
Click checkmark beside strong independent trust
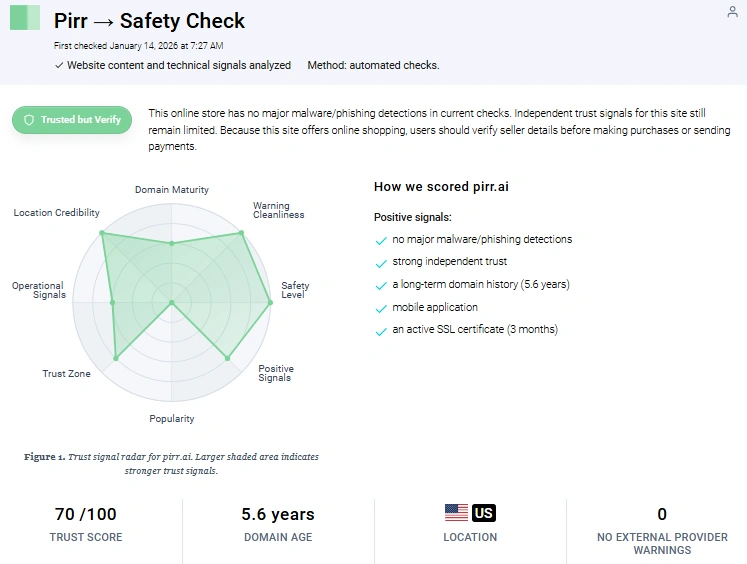pyautogui.click(x=381, y=263)
